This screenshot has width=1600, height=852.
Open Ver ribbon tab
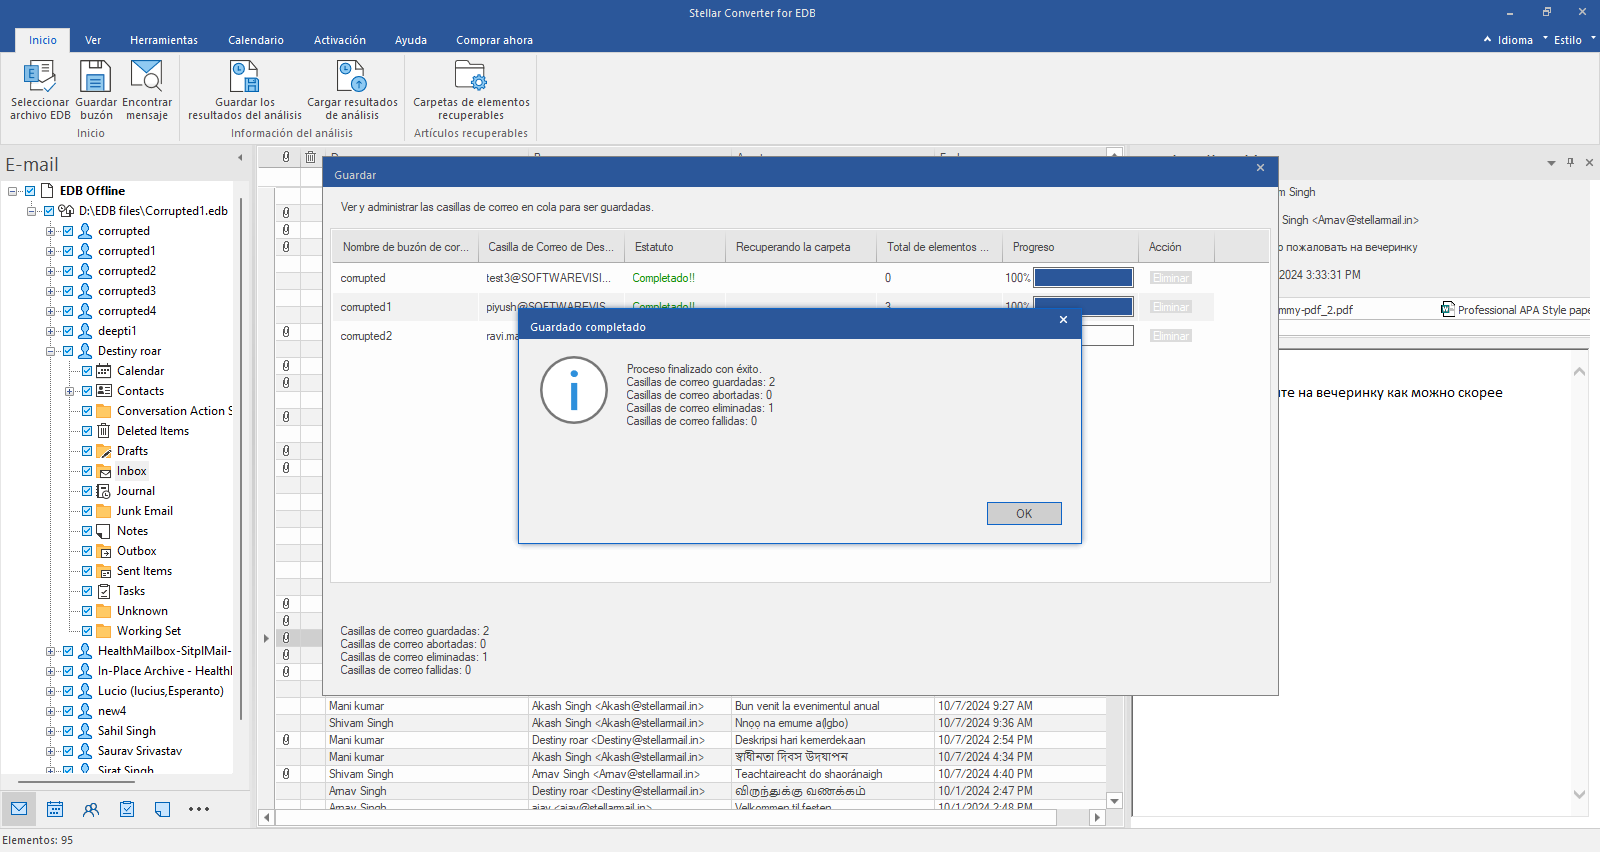(x=93, y=40)
